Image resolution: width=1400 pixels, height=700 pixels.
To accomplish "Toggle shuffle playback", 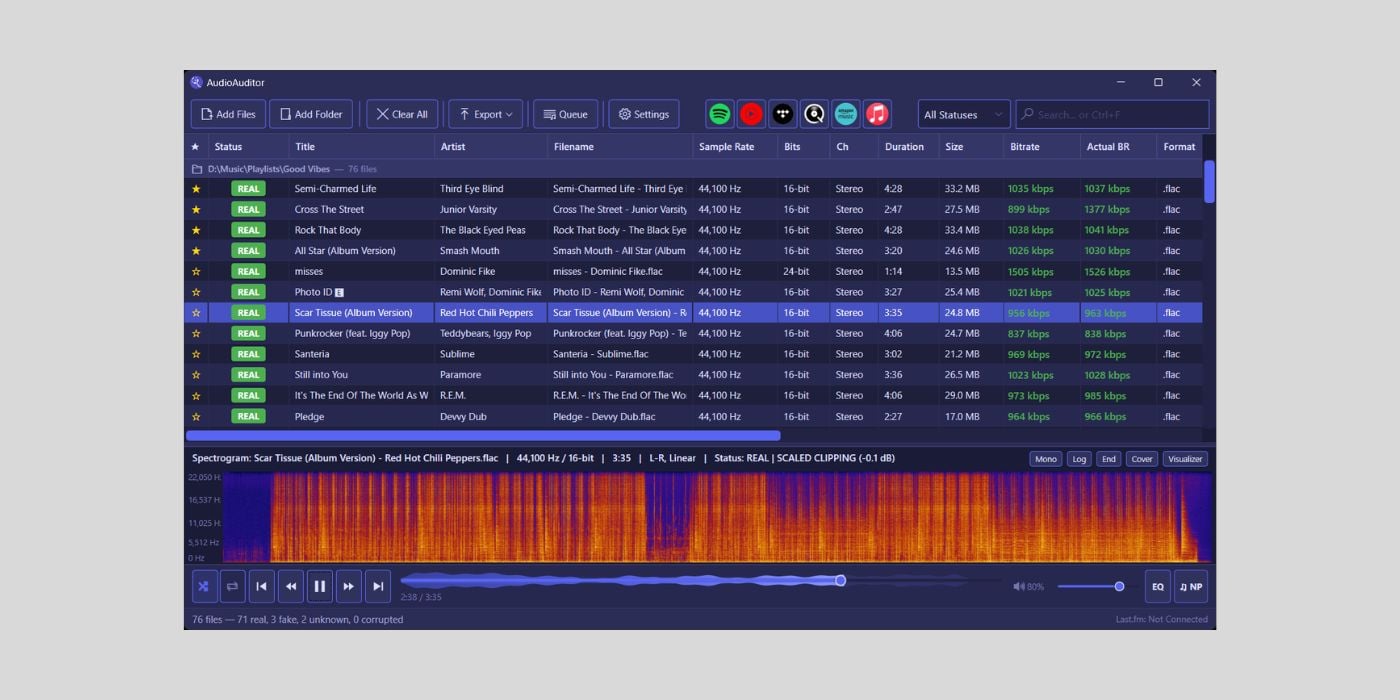I will pos(204,586).
